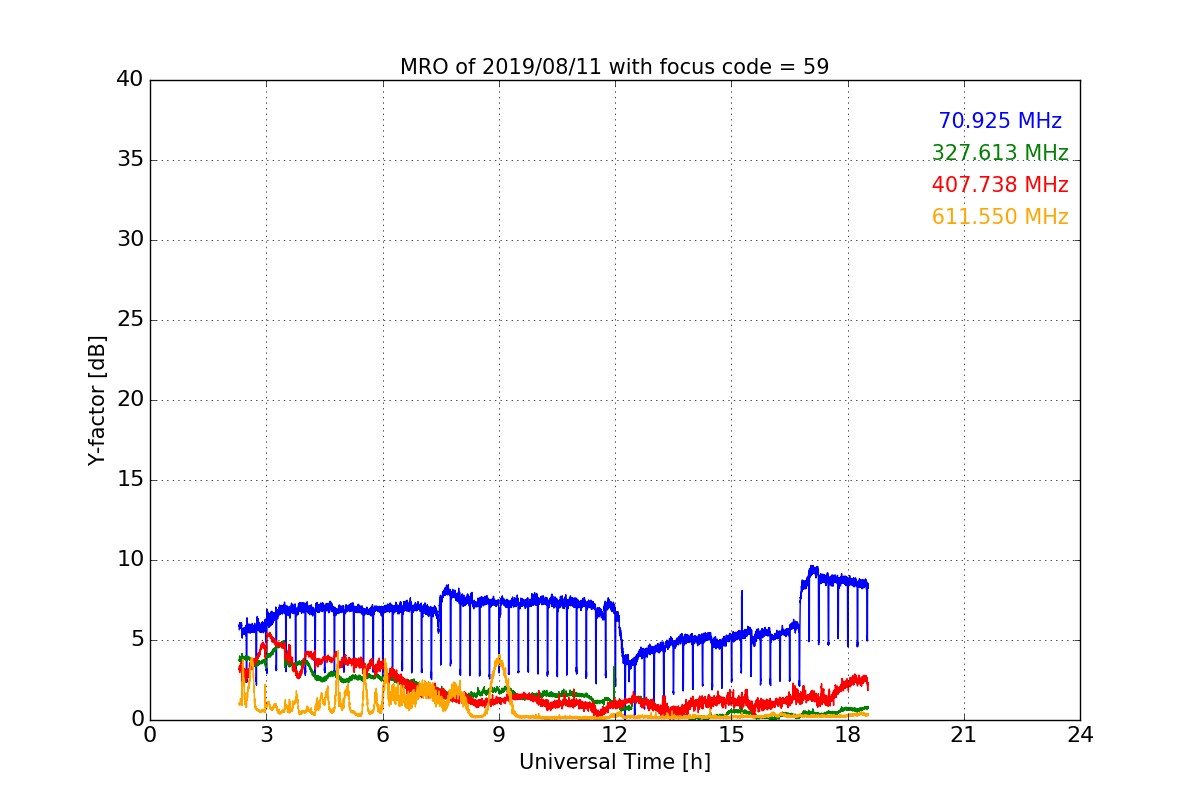Select the green '327.613 MHz' legend label
Image resolution: width=1200 pixels, height=800 pixels.
(x=1000, y=153)
